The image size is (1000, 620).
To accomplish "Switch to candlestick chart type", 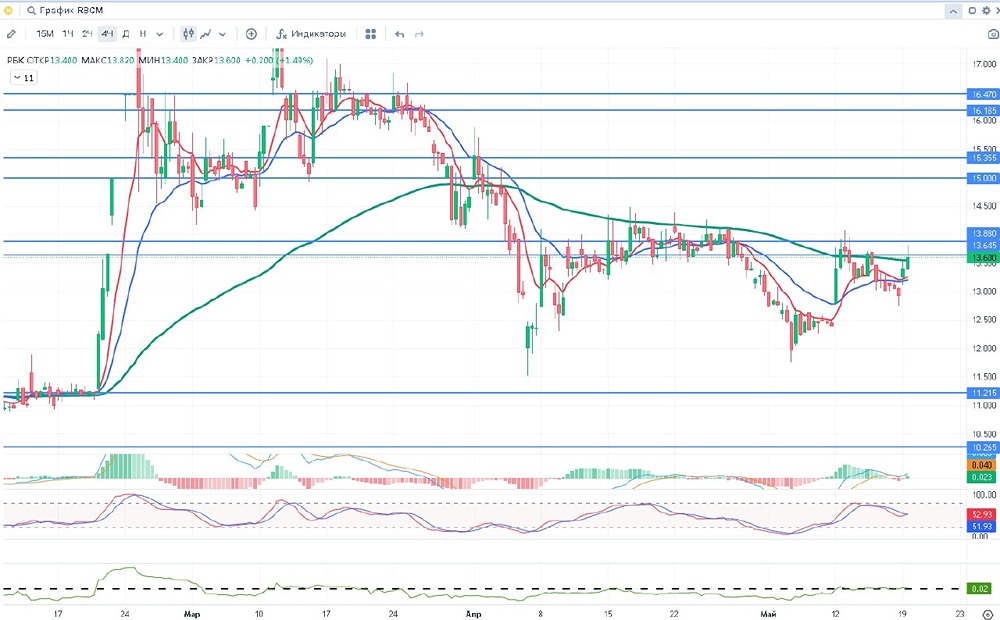I will click(x=188, y=34).
